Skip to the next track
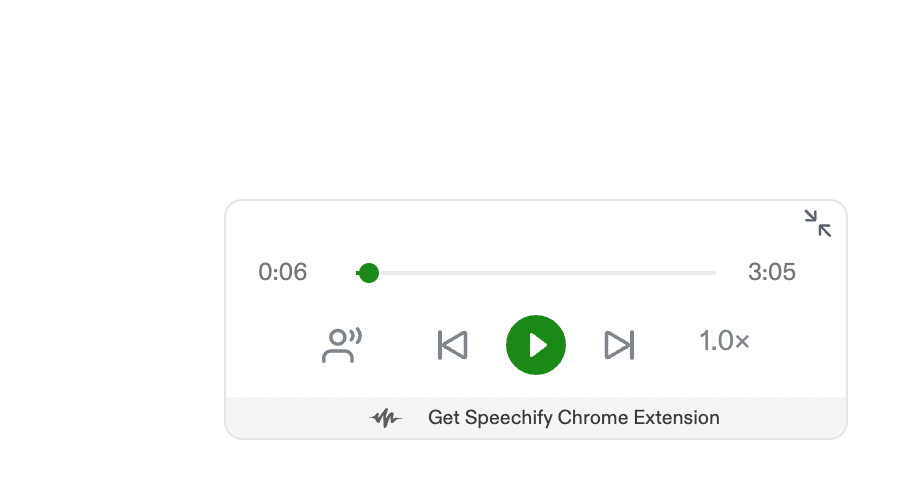Screen dimensions: 904x494 [x=619, y=345]
